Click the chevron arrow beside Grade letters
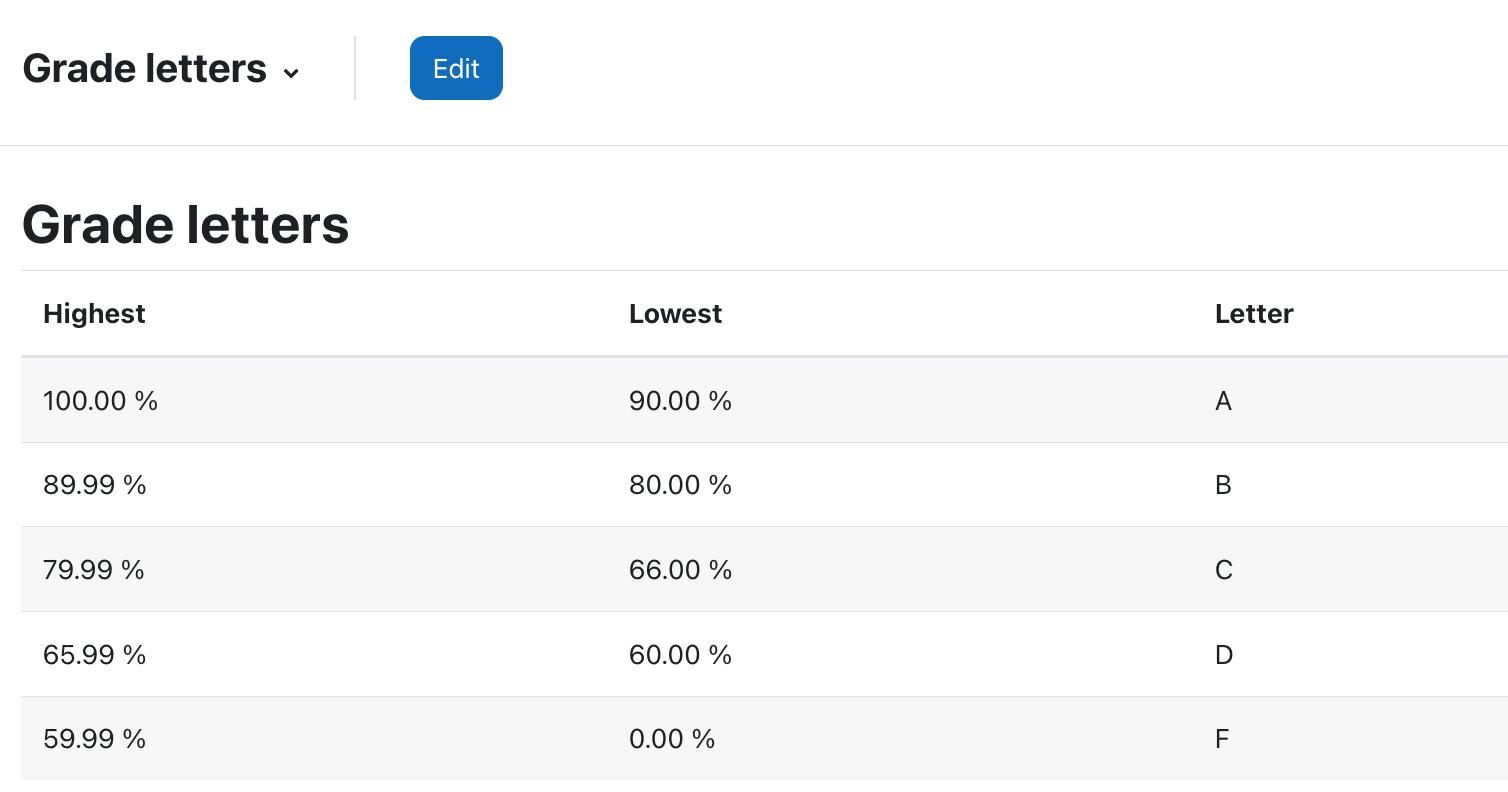The image size is (1508, 792). (x=291, y=73)
